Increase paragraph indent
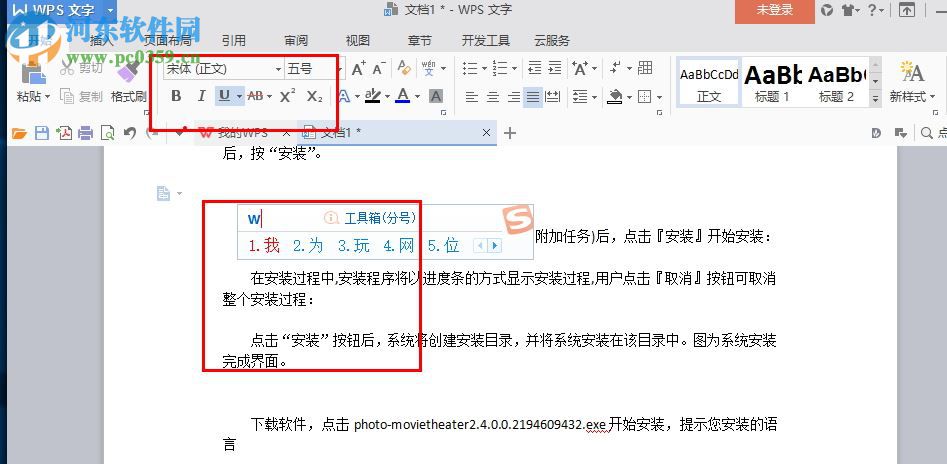947x464 pixels. coord(554,68)
